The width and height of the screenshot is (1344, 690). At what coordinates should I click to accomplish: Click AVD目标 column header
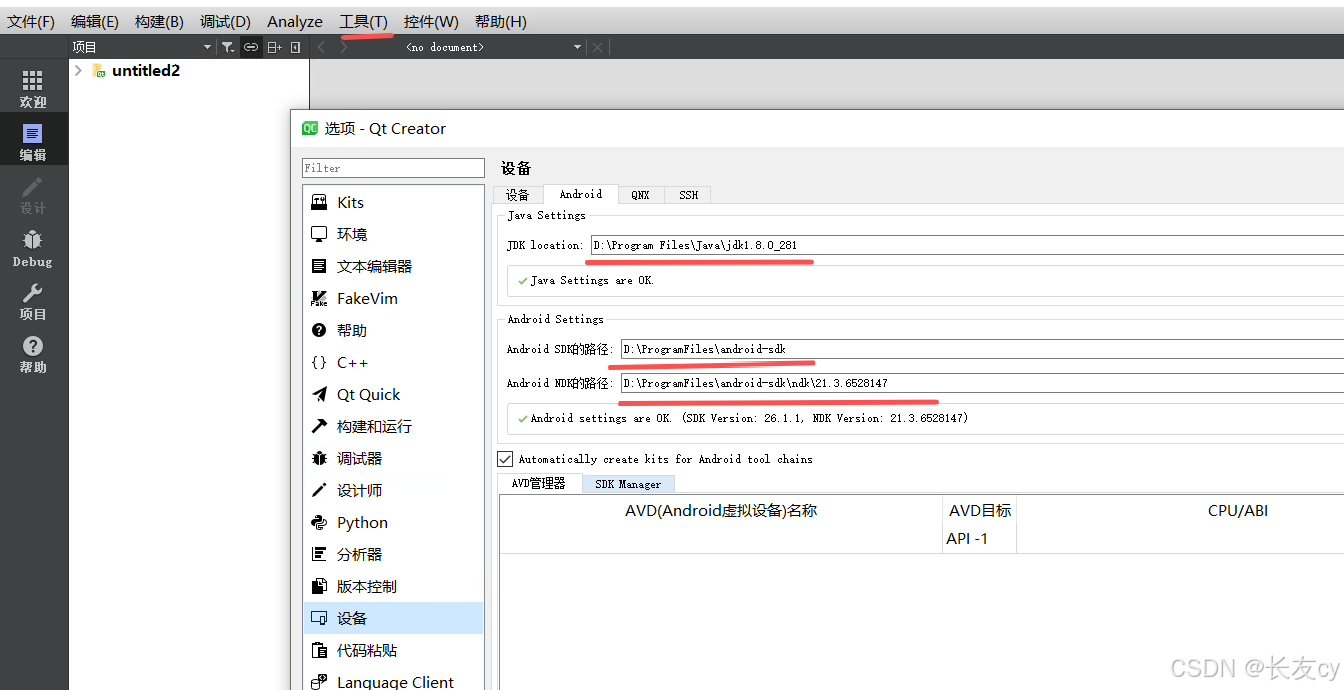point(980,511)
